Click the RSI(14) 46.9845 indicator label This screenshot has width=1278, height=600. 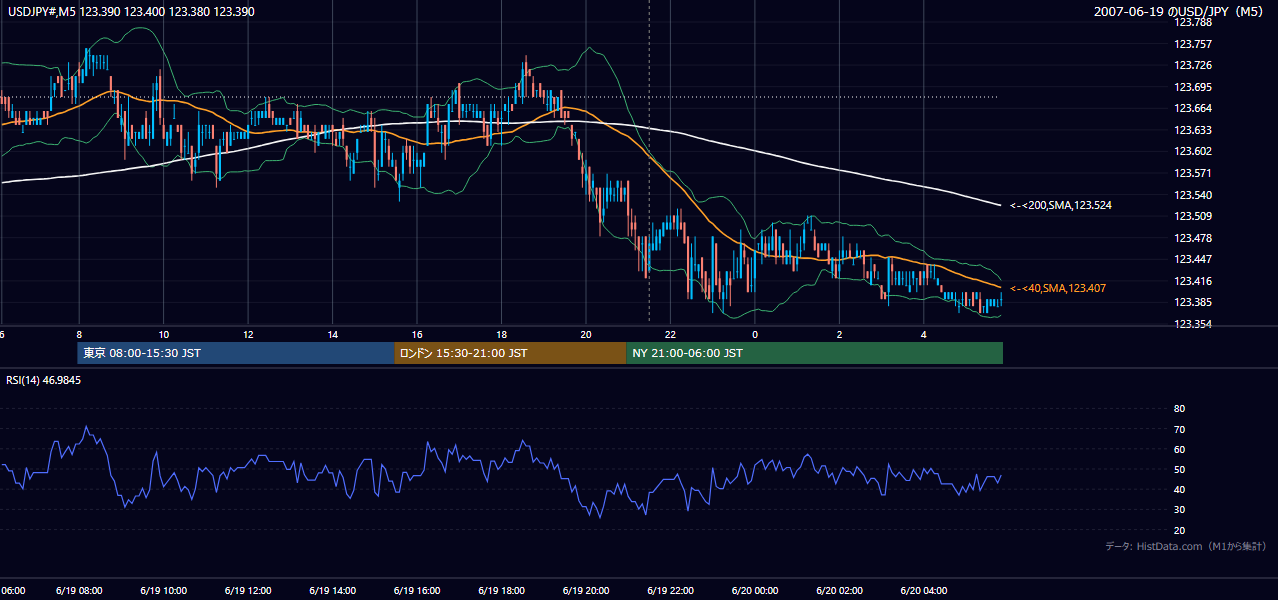click(x=44, y=380)
